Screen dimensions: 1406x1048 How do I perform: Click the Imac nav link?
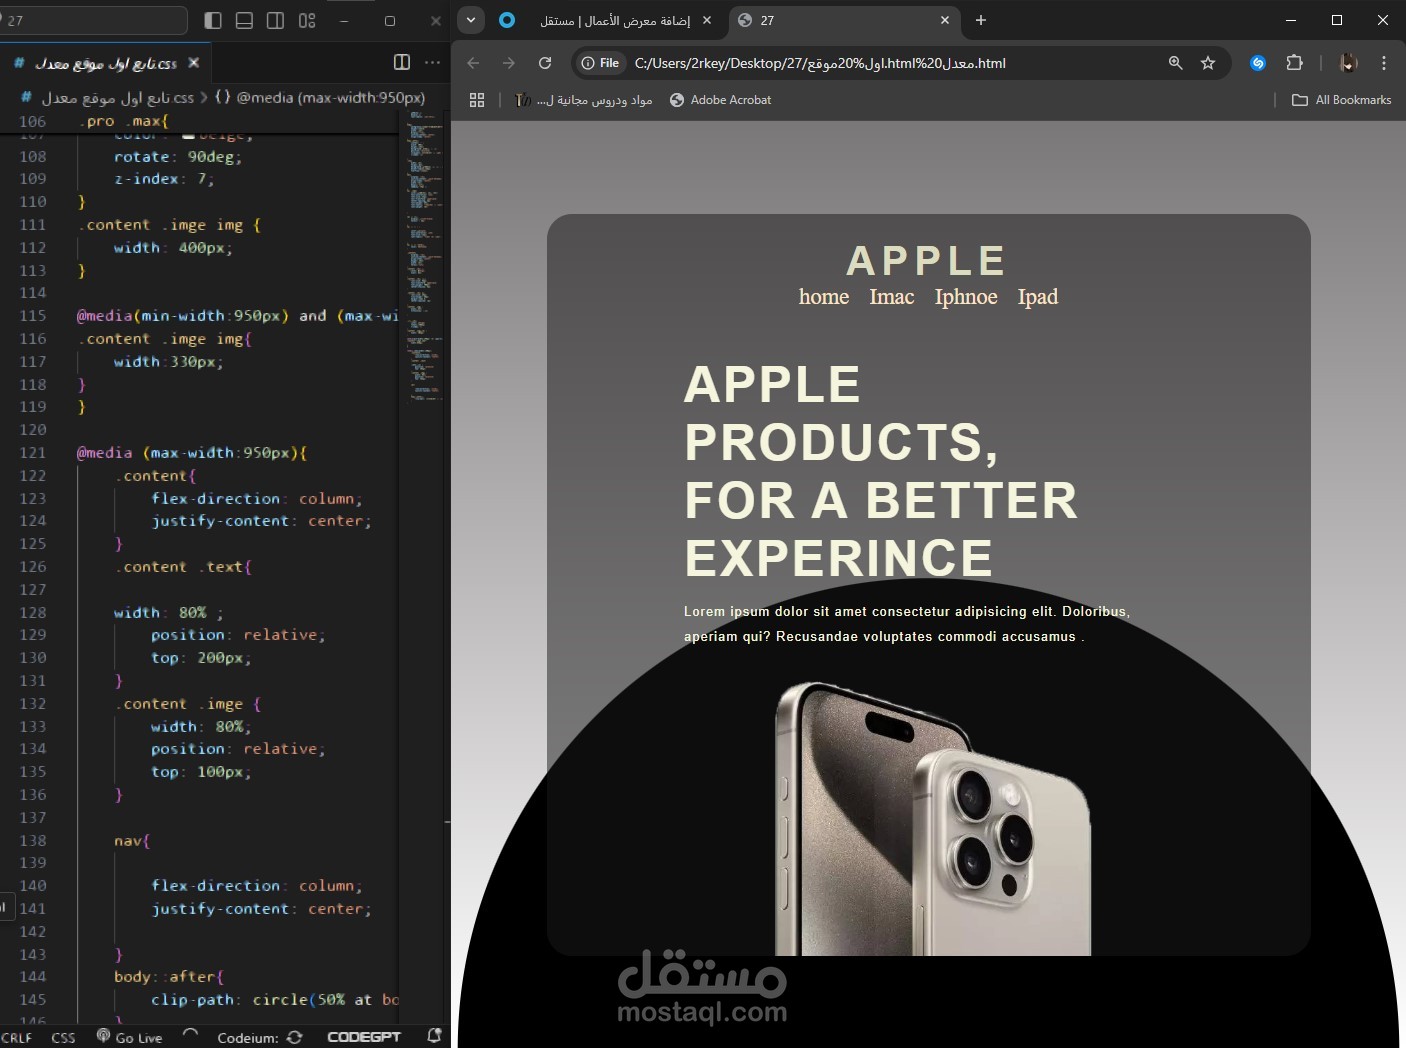pos(892,297)
